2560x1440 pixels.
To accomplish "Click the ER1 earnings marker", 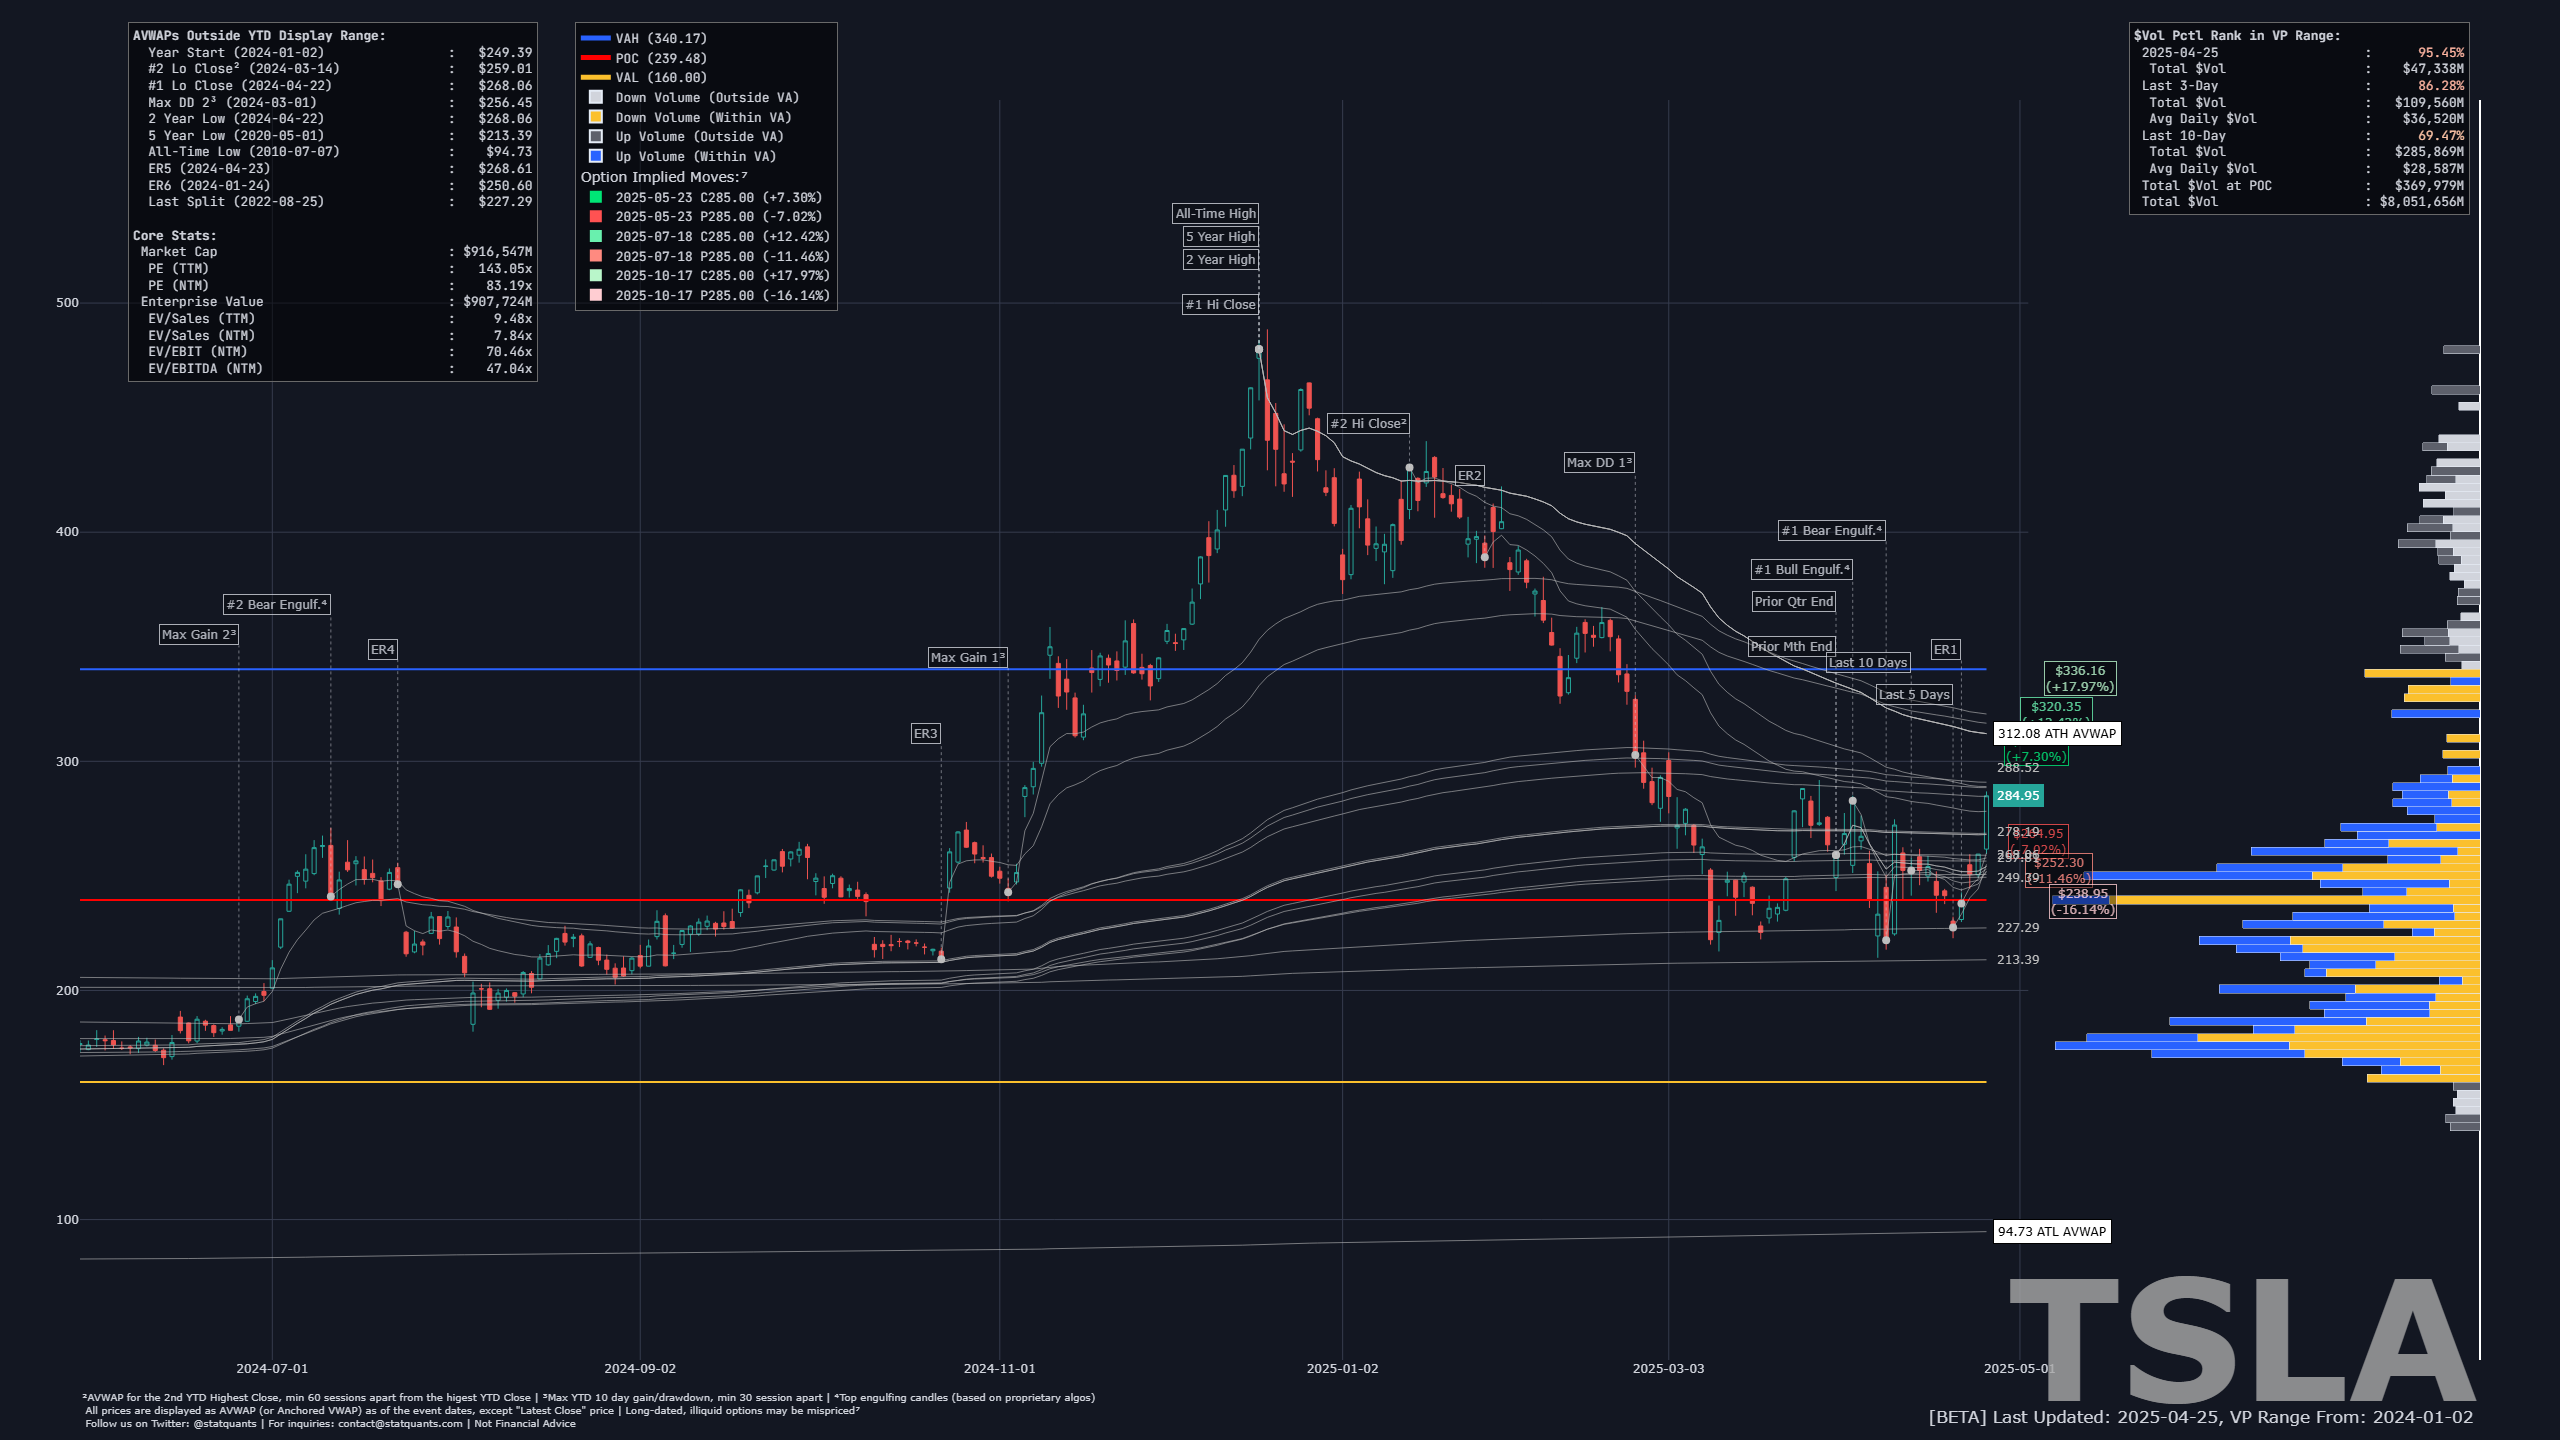I will [1945, 649].
